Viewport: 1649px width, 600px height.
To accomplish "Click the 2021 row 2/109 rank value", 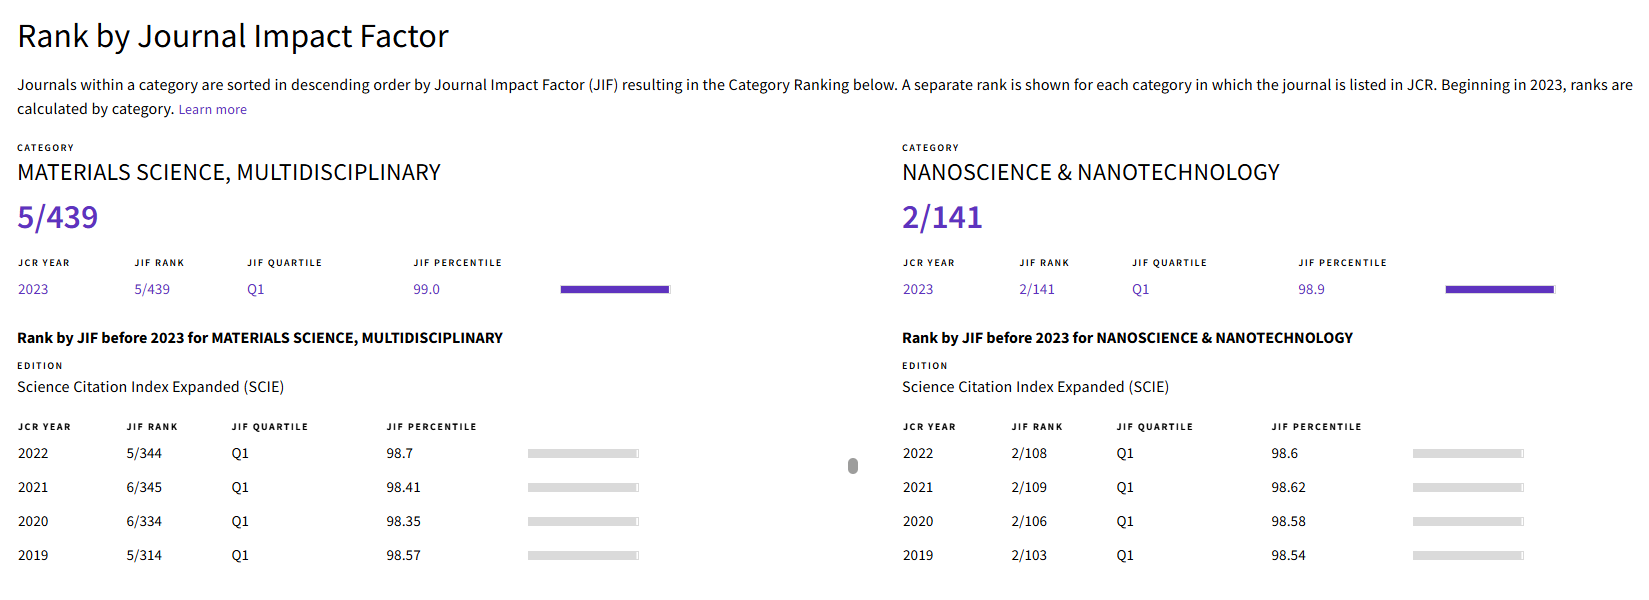I will point(1029,487).
